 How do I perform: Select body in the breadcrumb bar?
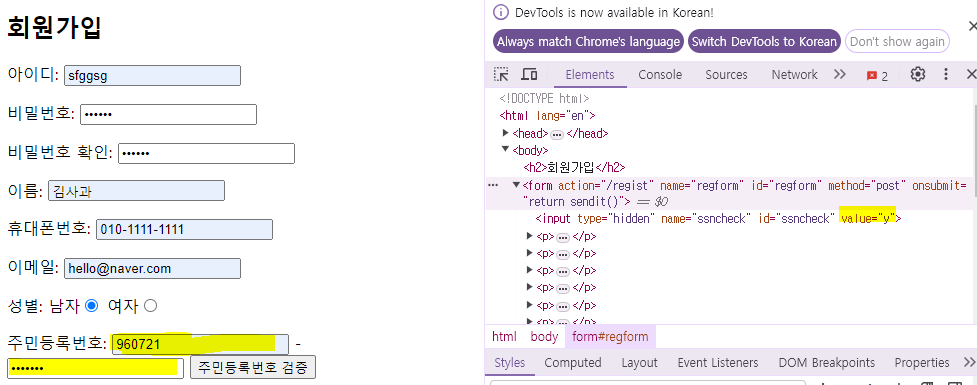coord(545,337)
